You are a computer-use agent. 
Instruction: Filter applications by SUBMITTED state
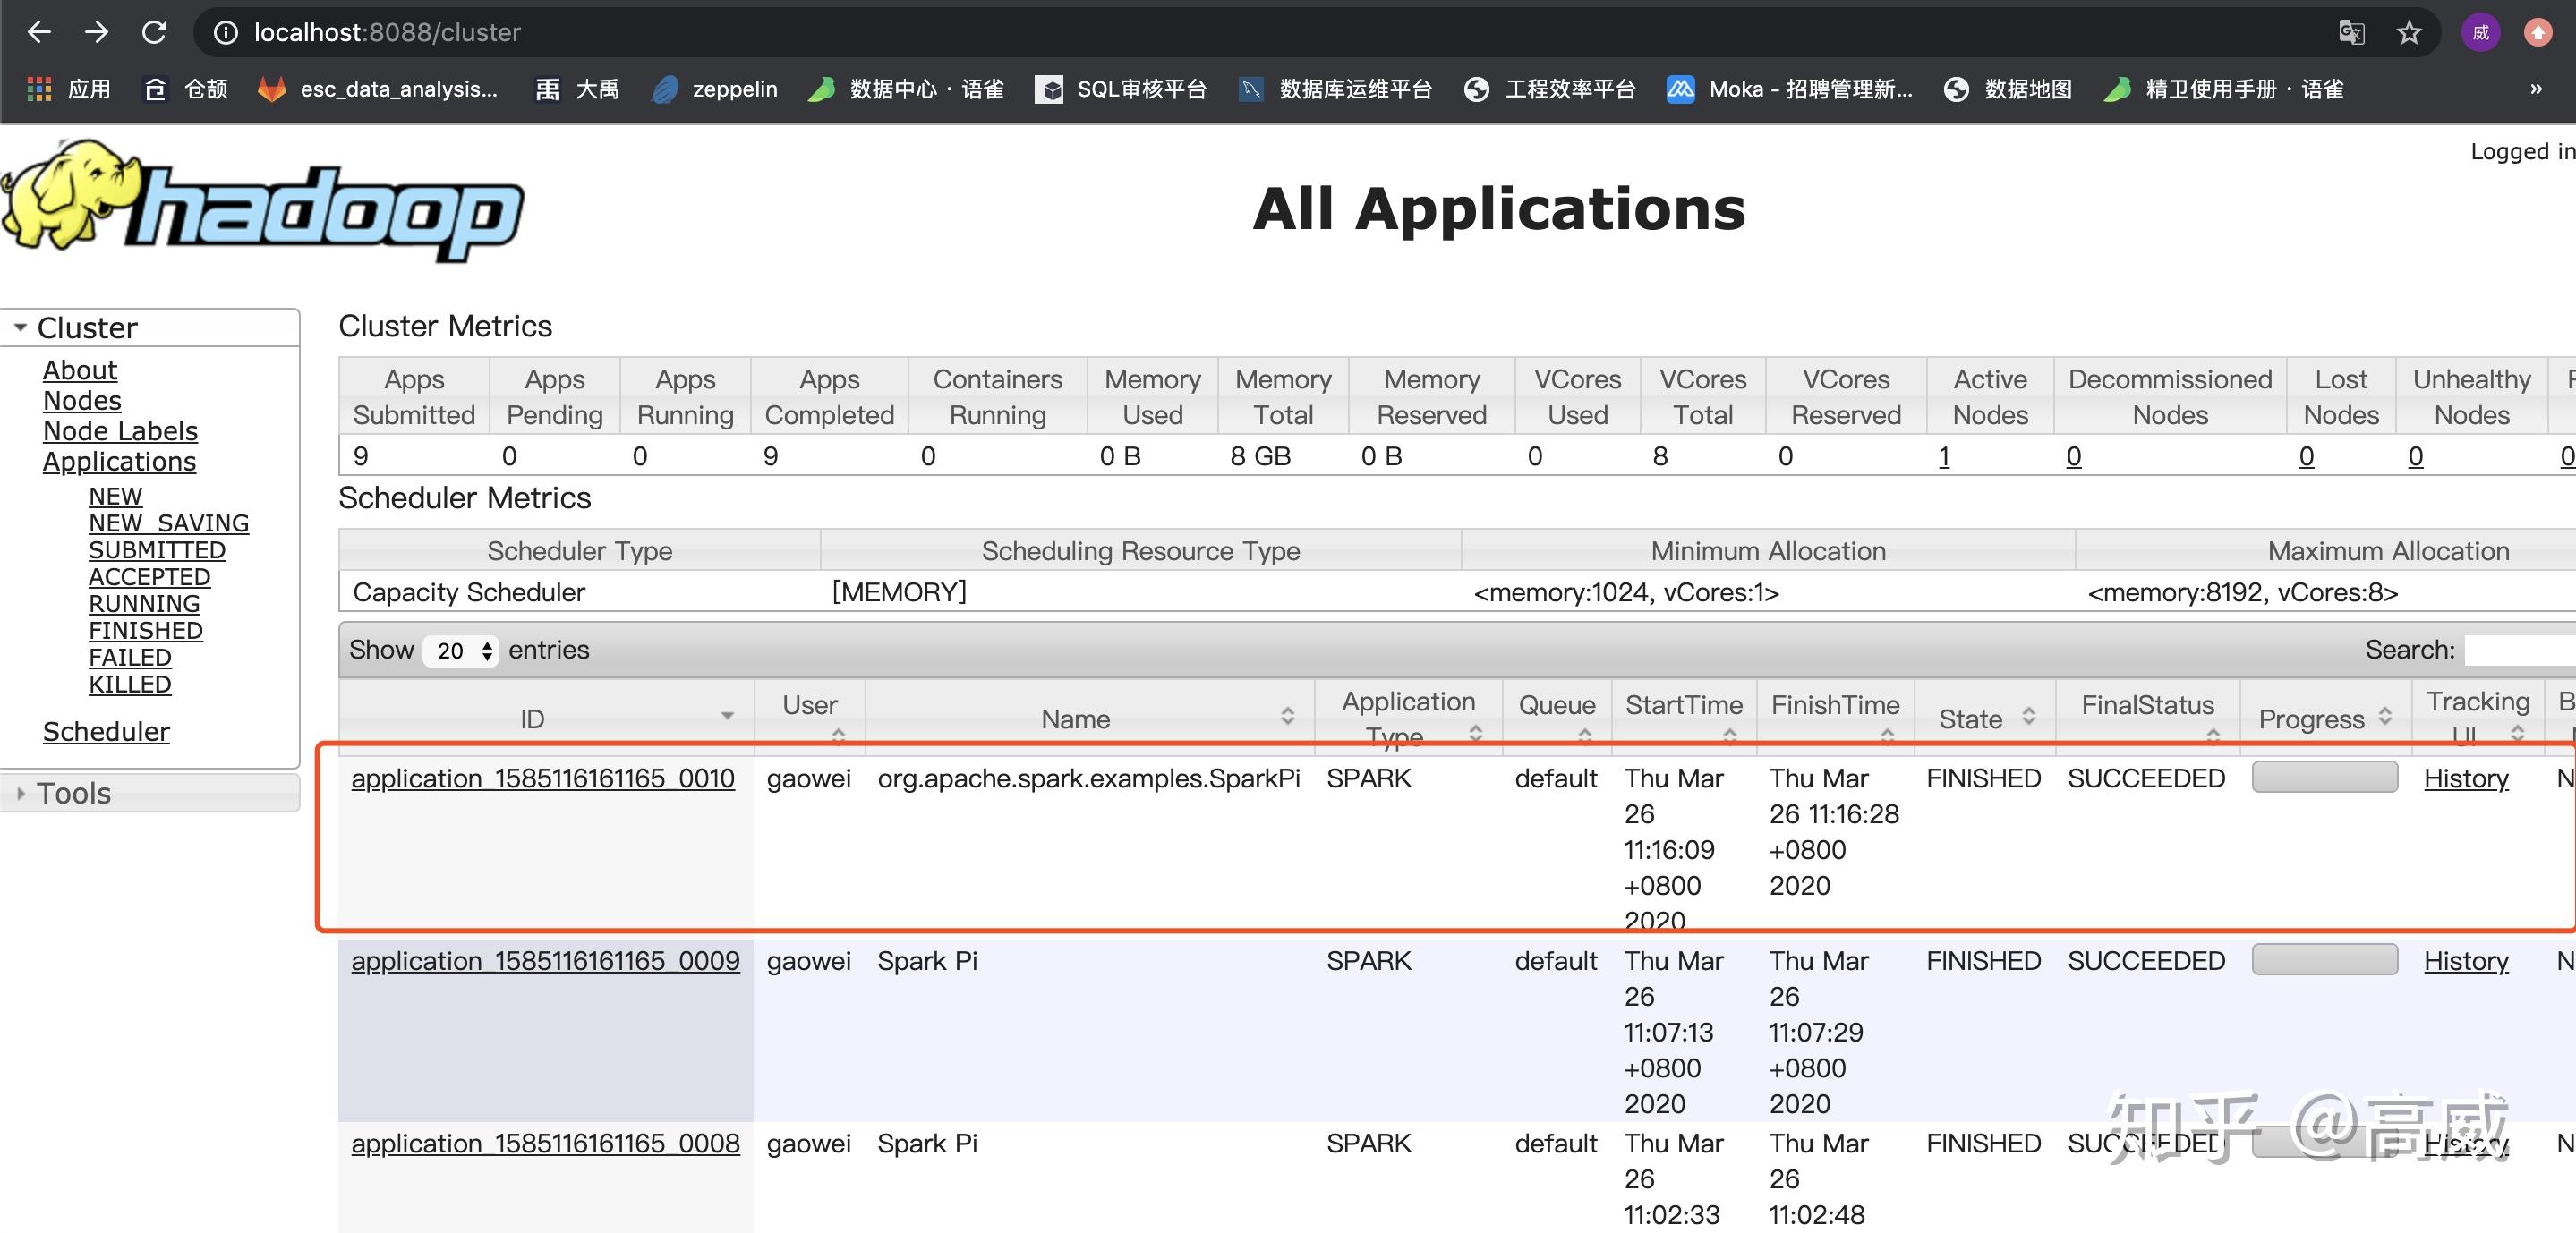(157, 550)
